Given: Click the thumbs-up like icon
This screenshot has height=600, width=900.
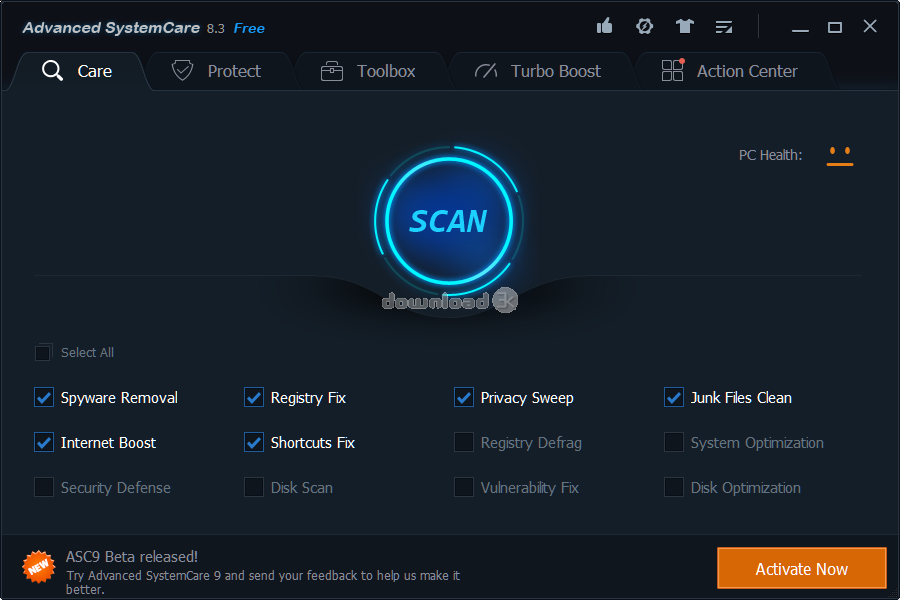Looking at the screenshot, I should point(604,26).
